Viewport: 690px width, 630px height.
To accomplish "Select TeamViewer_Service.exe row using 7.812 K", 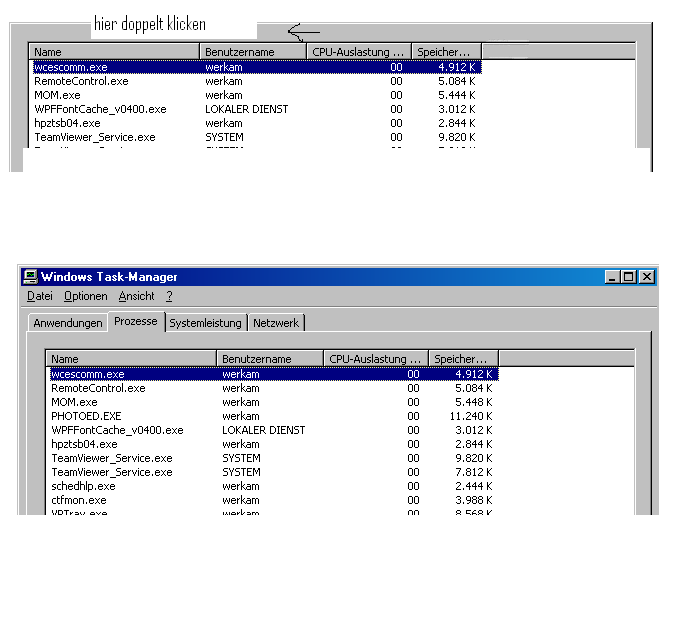I will (x=272, y=472).
